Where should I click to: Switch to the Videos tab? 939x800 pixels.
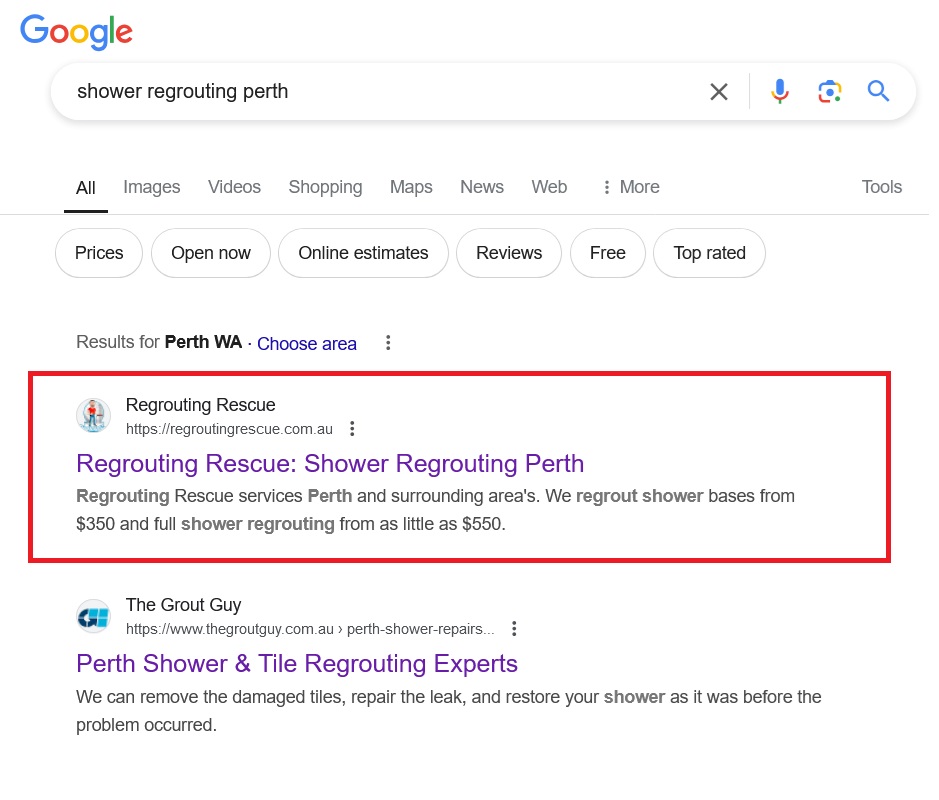pos(234,187)
